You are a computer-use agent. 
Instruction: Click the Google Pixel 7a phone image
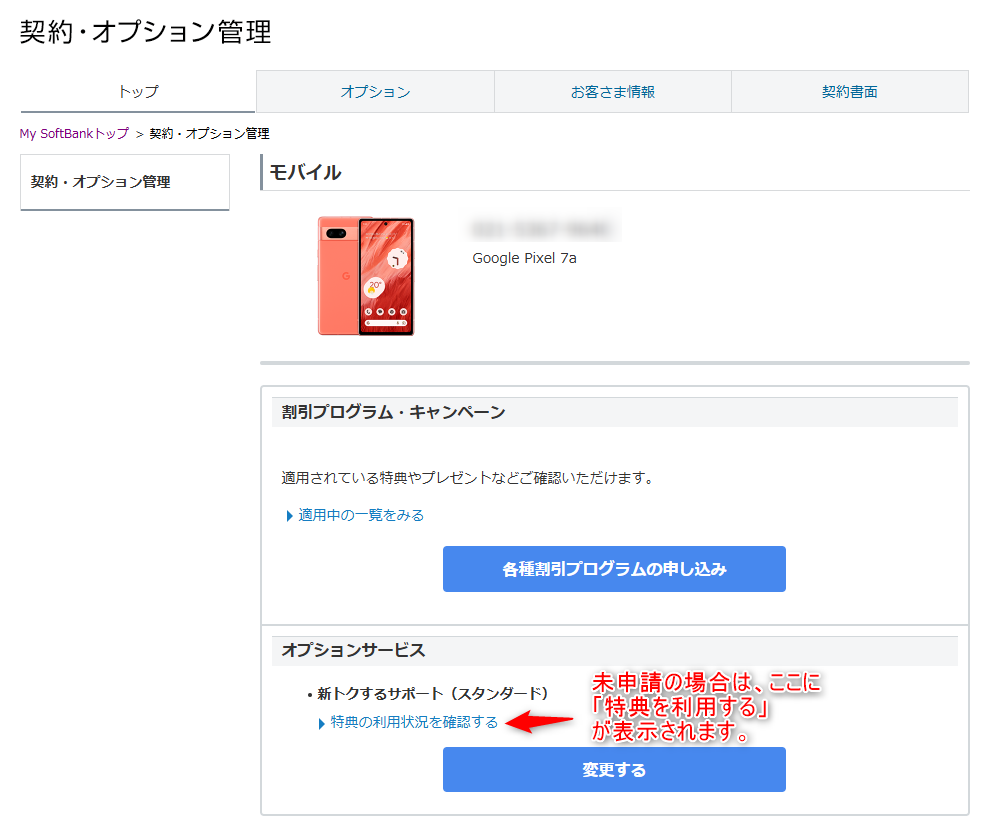tap(365, 276)
